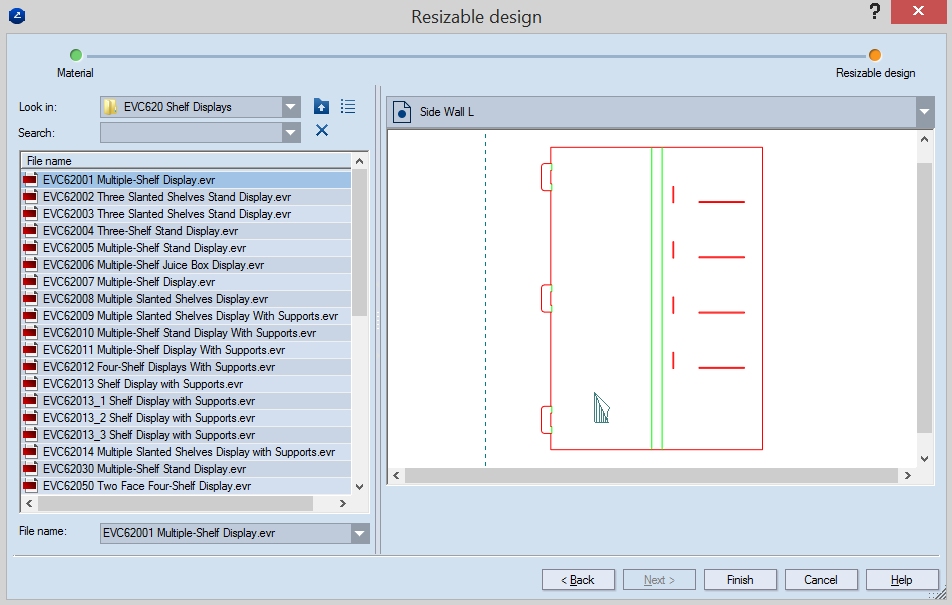Open the Search dropdown arrow
Image resolution: width=952 pixels, height=605 pixels.
tap(291, 132)
